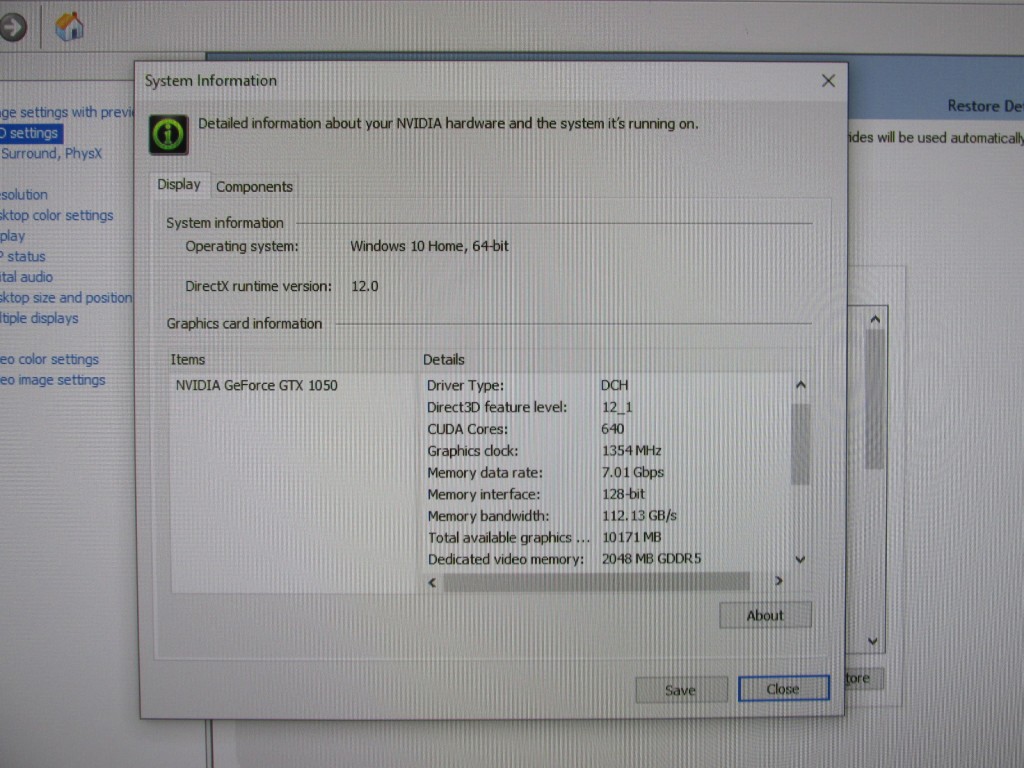
Task: Click Dedicated video memory 2048 MB GDDR5
Action: [x=651, y=559]
